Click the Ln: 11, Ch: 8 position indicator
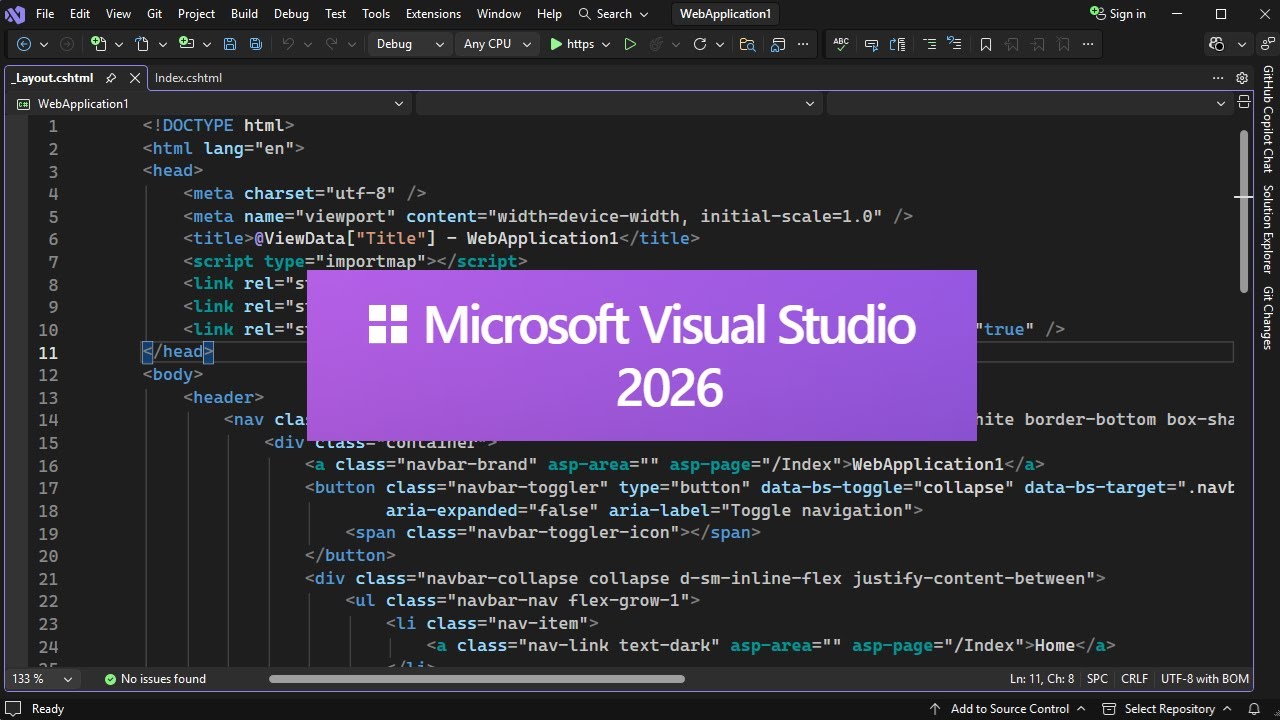 click(1042, 678)
